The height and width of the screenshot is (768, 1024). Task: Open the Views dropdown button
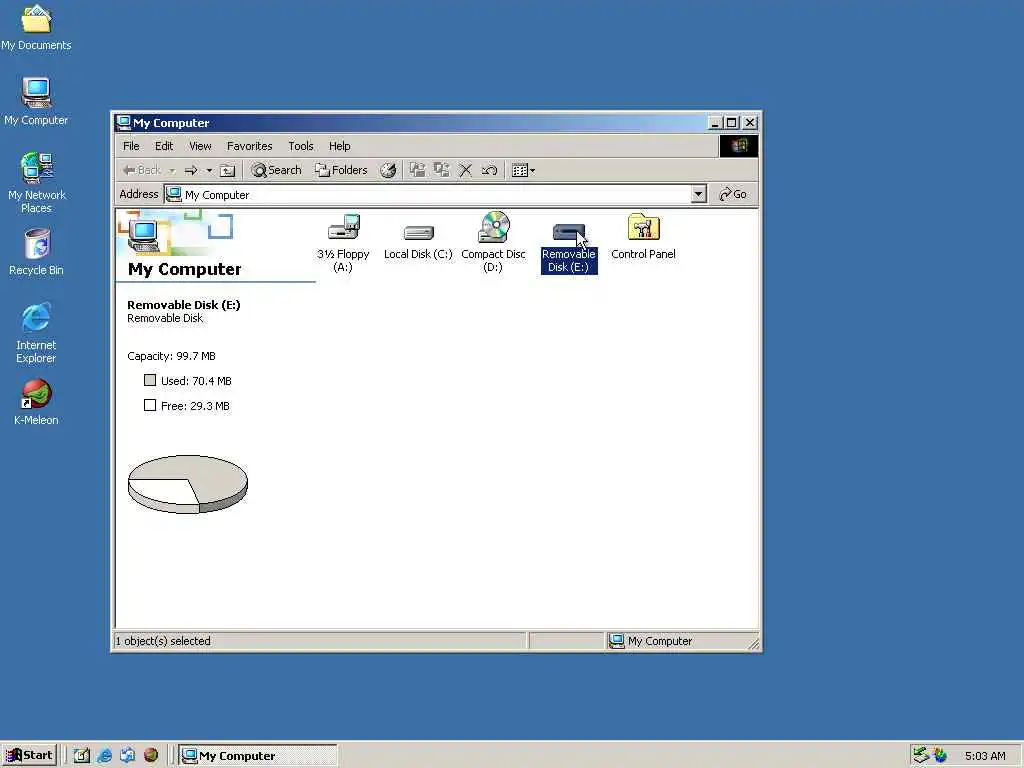(524, 170)
